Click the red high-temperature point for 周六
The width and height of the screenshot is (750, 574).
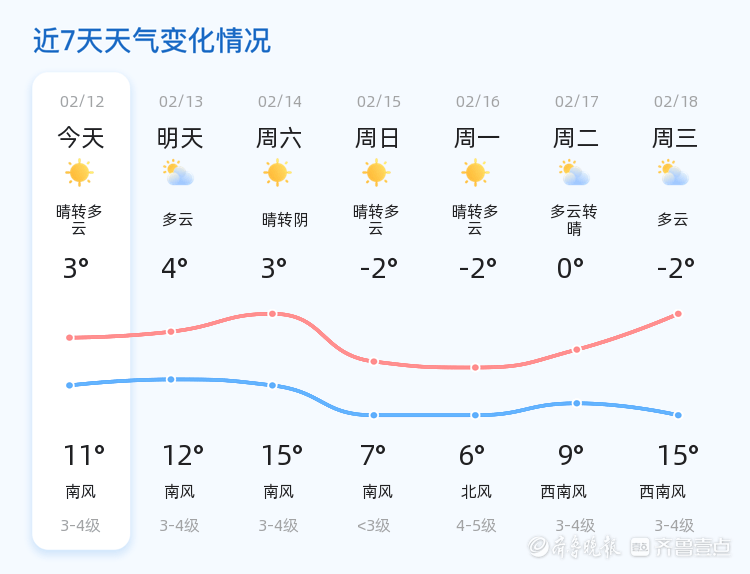[272, 314]
